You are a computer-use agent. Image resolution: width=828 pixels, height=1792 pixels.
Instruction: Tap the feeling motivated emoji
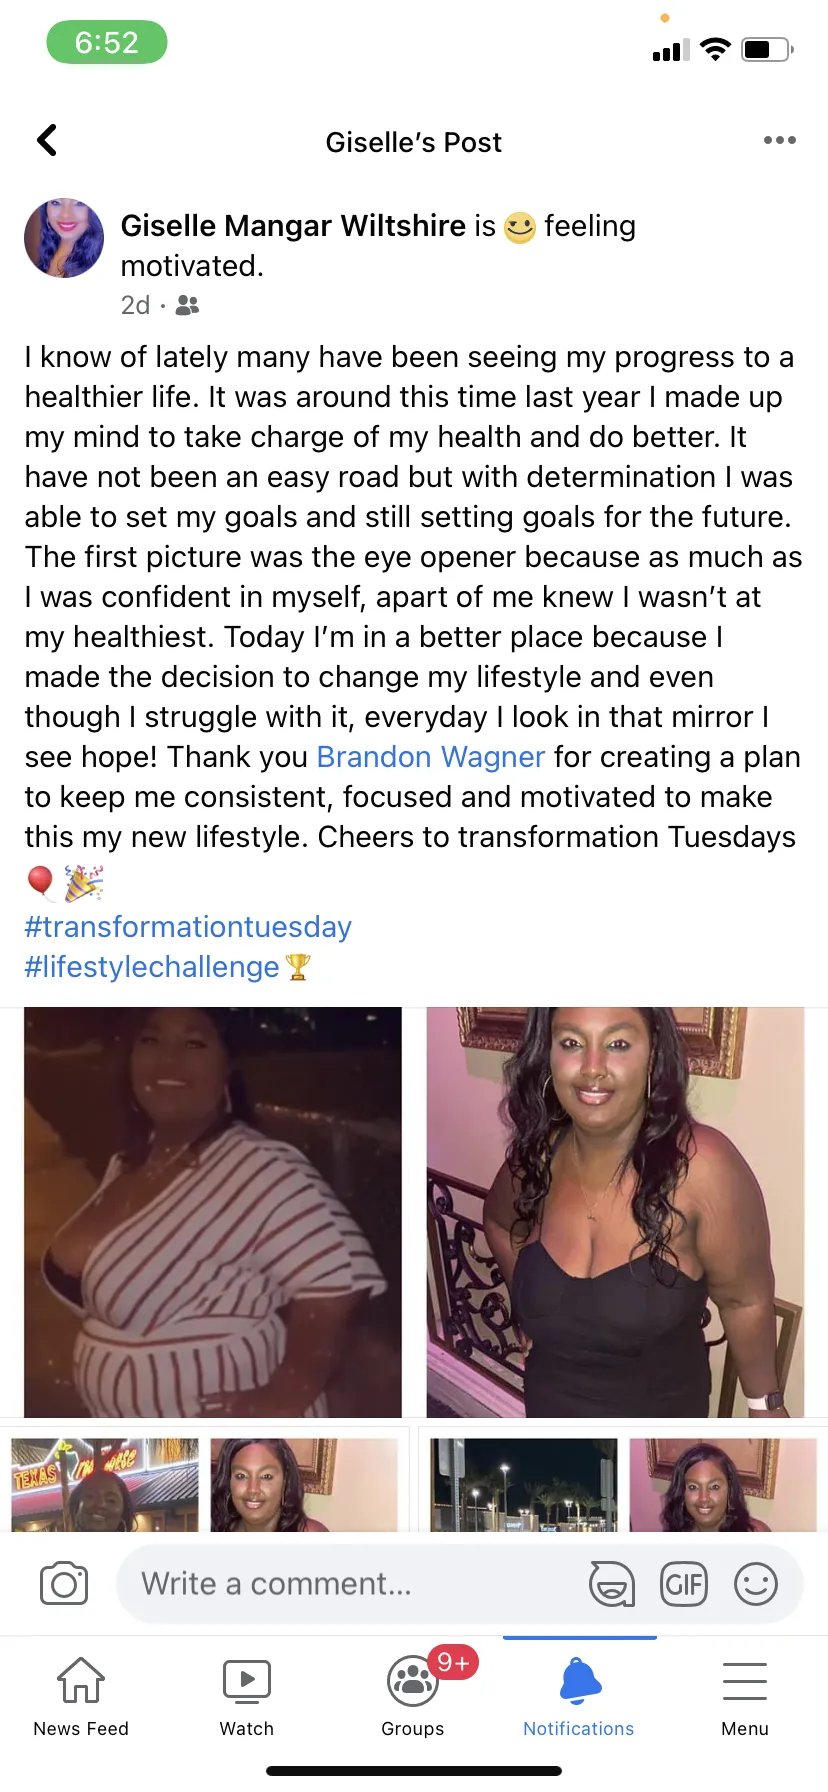[520, 227]
